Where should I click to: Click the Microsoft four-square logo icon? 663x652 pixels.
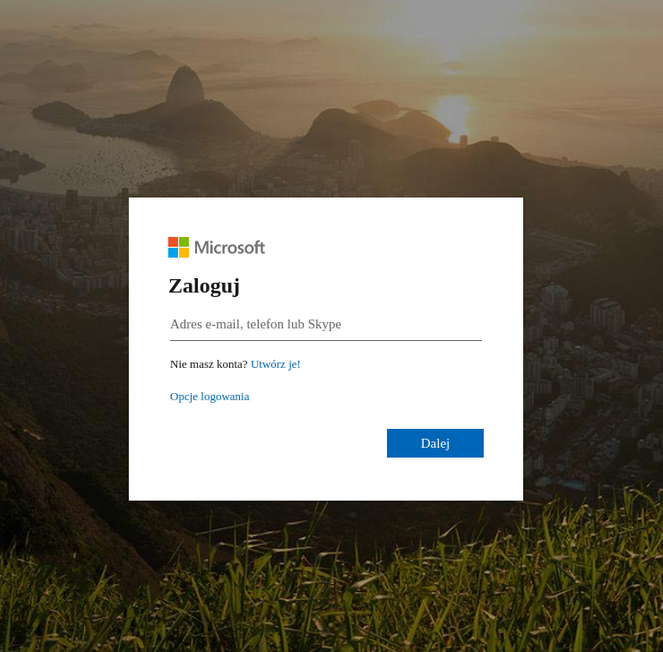pos(178,247)
